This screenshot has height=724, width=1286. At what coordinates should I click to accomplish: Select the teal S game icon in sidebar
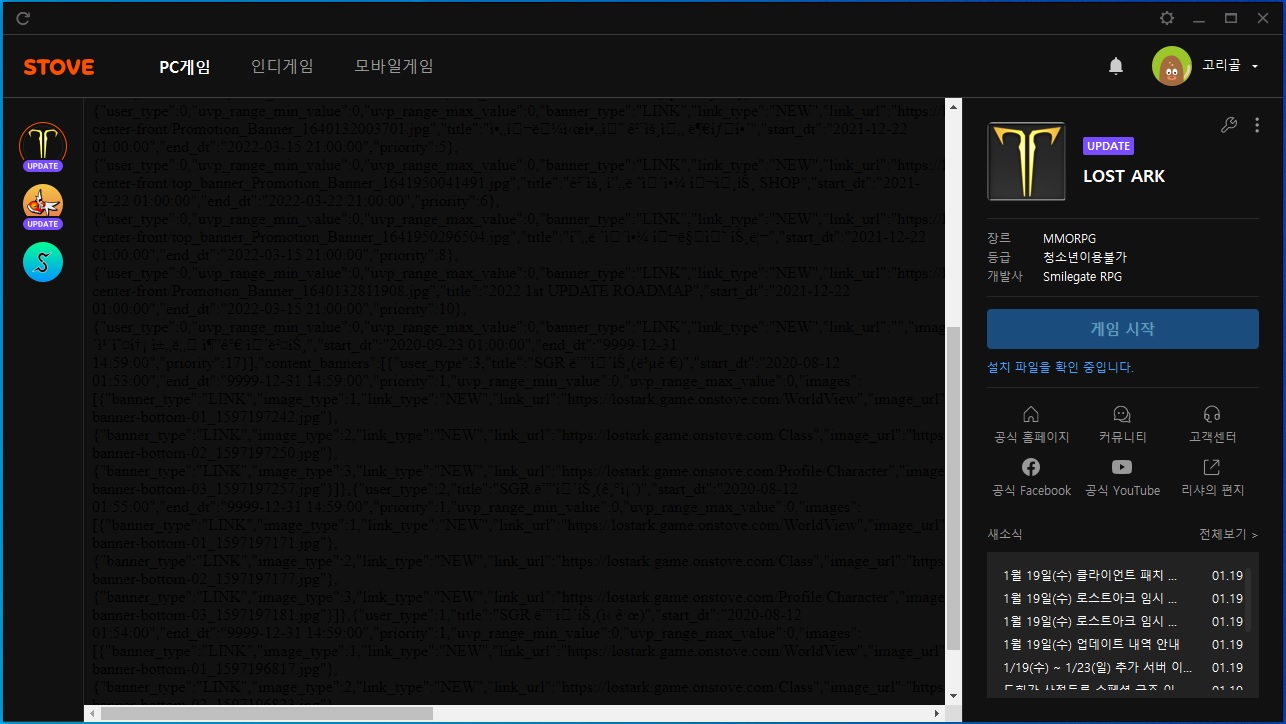point(43,262)
